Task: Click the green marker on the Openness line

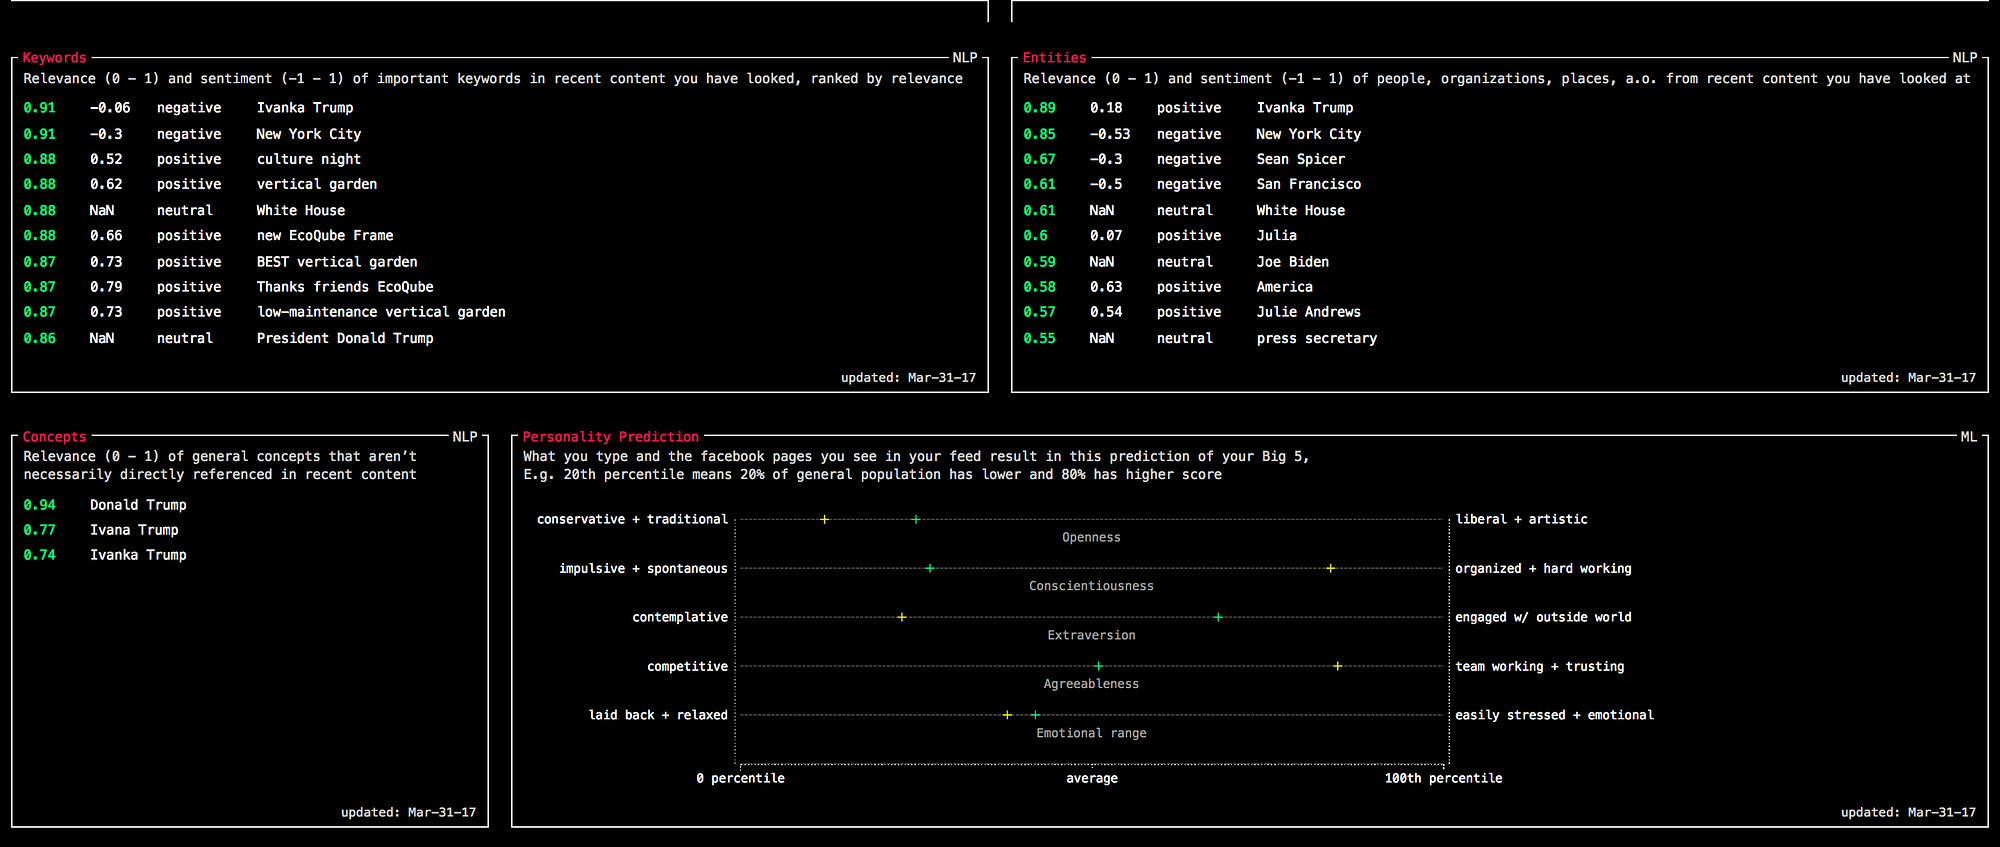Action: (915, 519)
